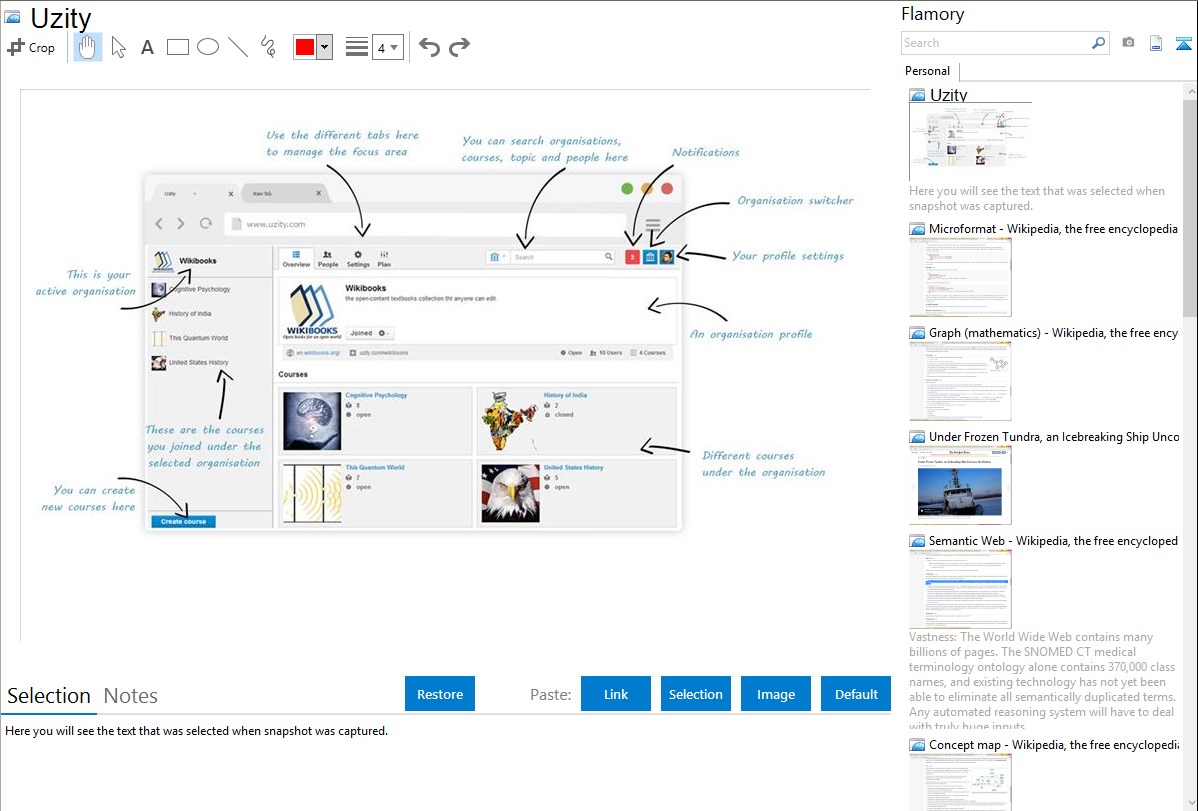Click the window icon left of Uzity heading
This screenshot has width=1198, height=811.
pyautogui.click(x=12, y=17)
